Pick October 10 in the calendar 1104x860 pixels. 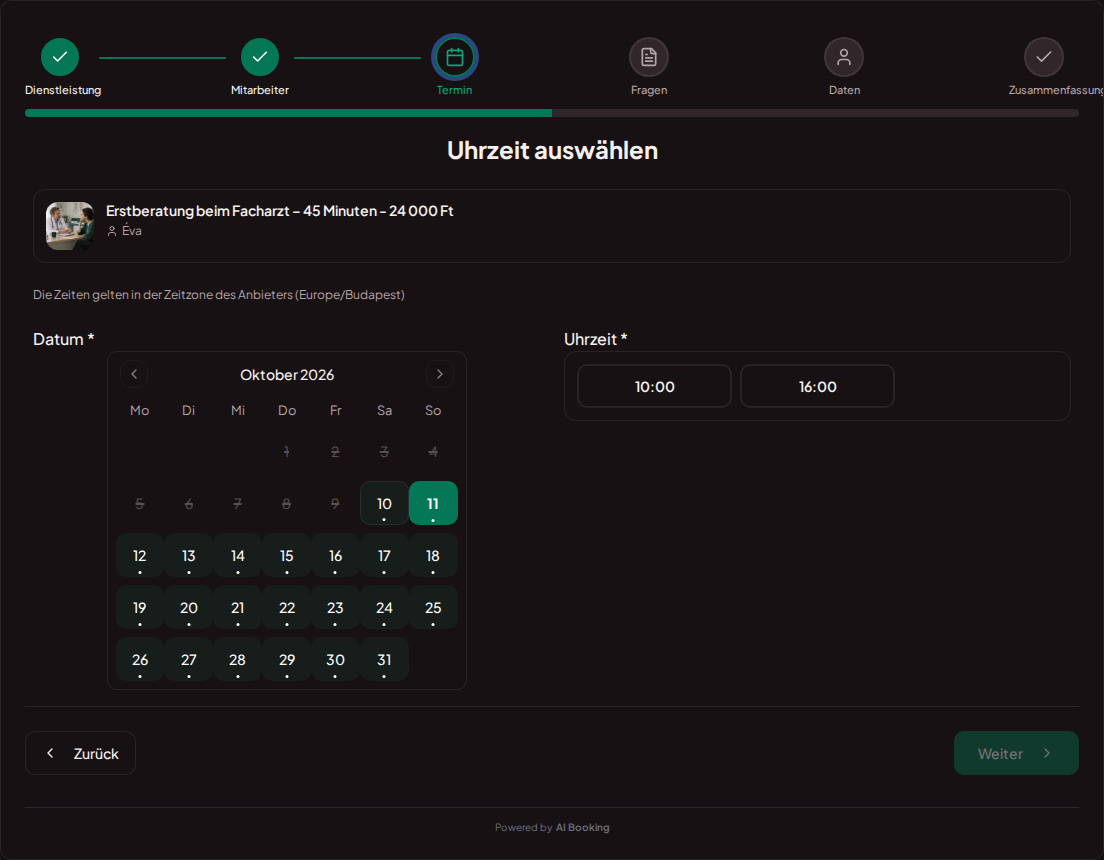384,503
